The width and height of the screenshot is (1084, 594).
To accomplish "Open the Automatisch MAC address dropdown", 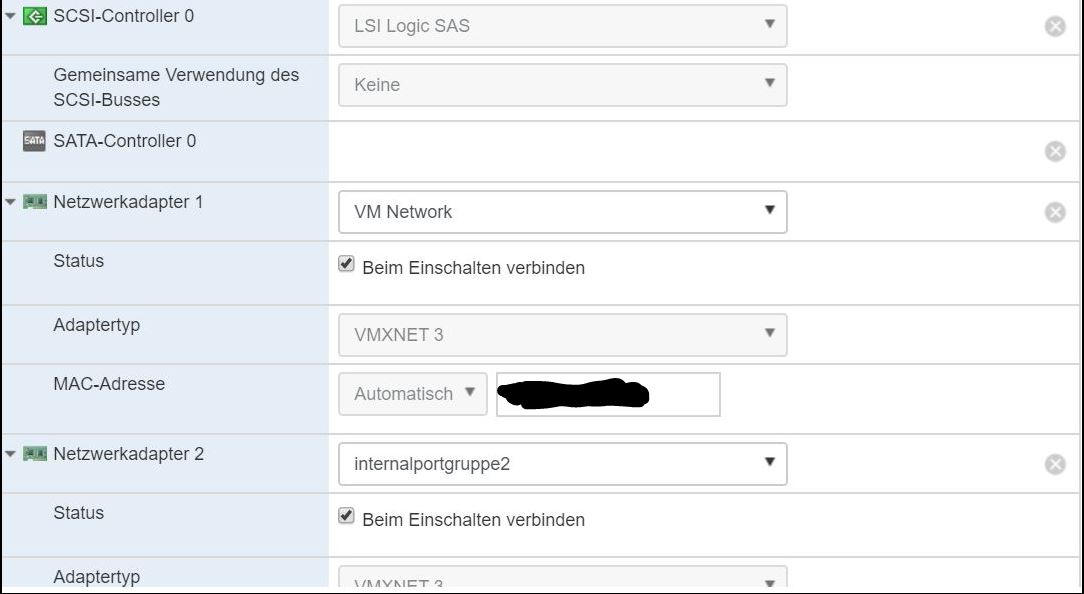I will click(x=413, y=394).
